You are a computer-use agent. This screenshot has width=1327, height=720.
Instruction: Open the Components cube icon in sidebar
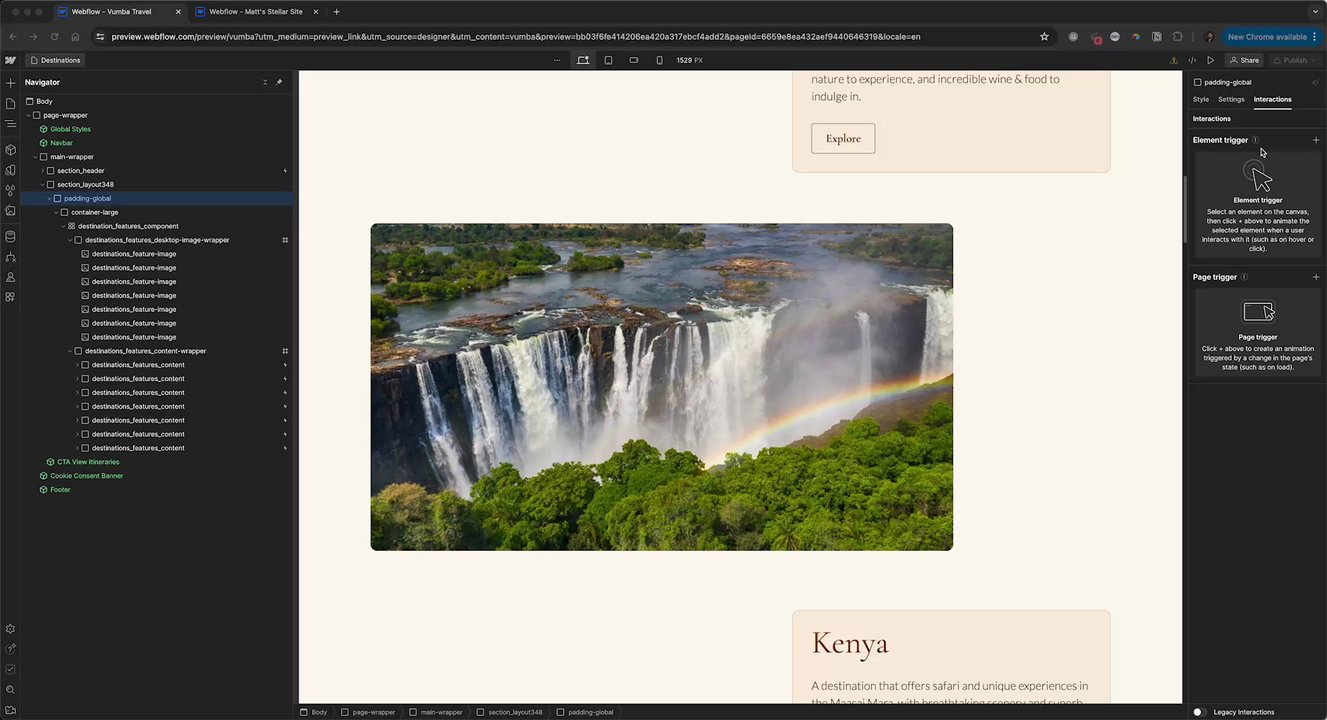tap(10, 150)
